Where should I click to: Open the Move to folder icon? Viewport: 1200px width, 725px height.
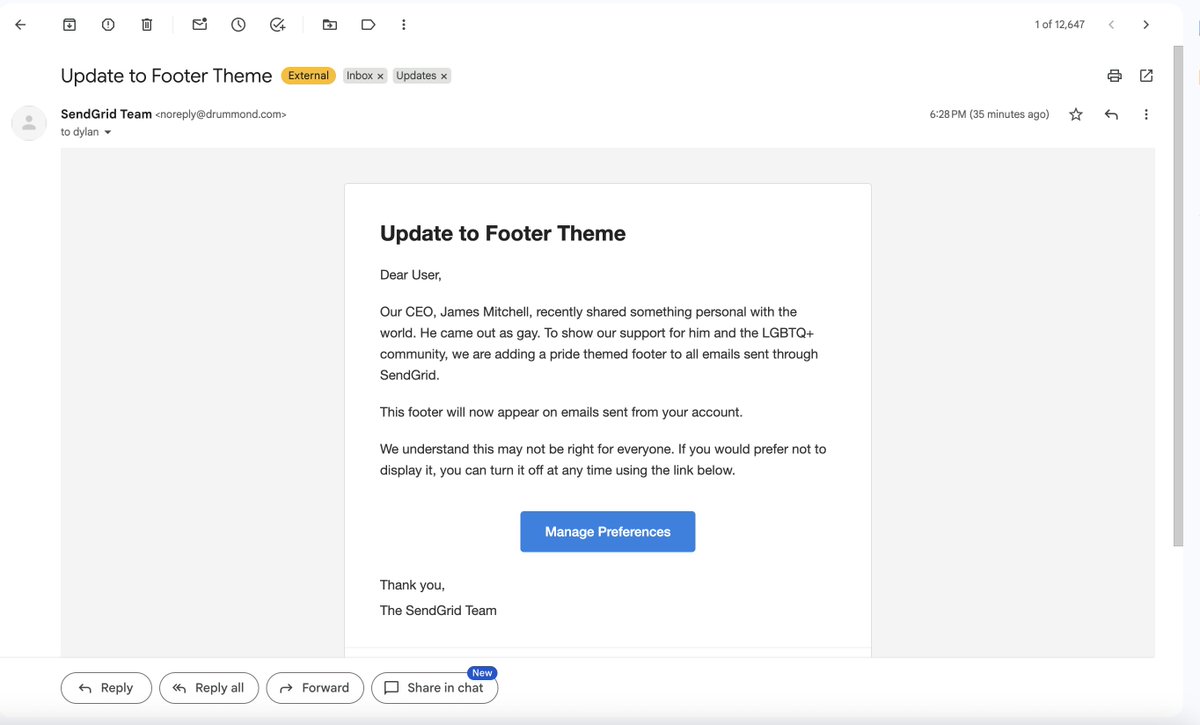[330, 24]
